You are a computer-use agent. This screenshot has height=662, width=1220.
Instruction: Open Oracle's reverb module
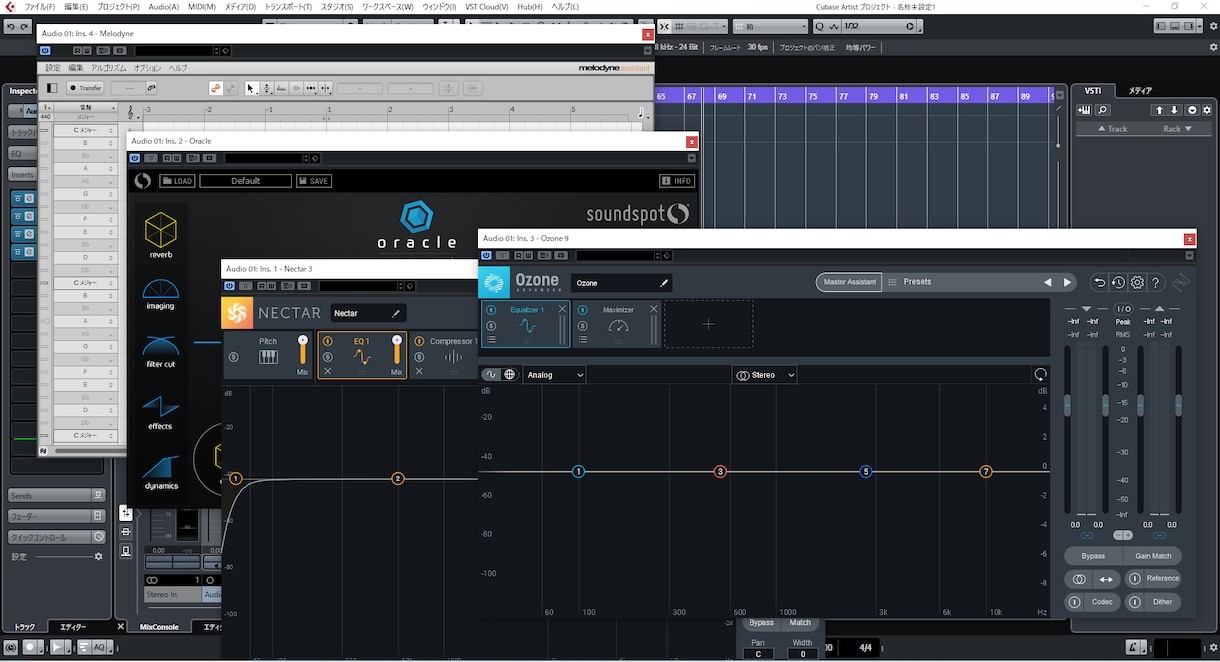pos(160,236)
